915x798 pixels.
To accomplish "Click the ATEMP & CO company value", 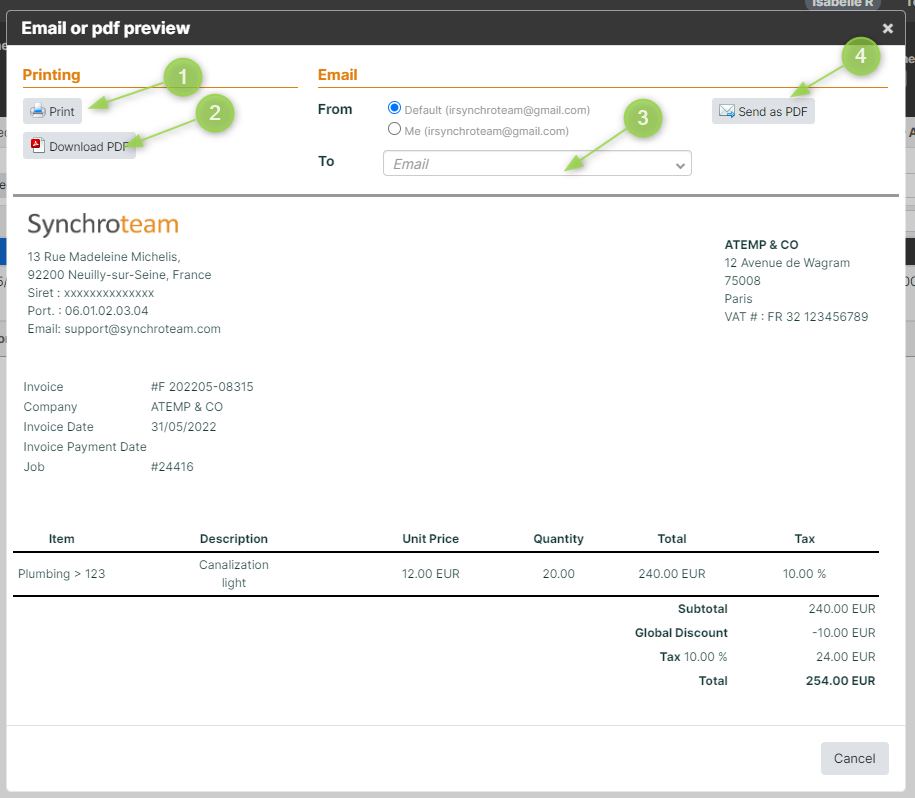I will pos(187,407).
